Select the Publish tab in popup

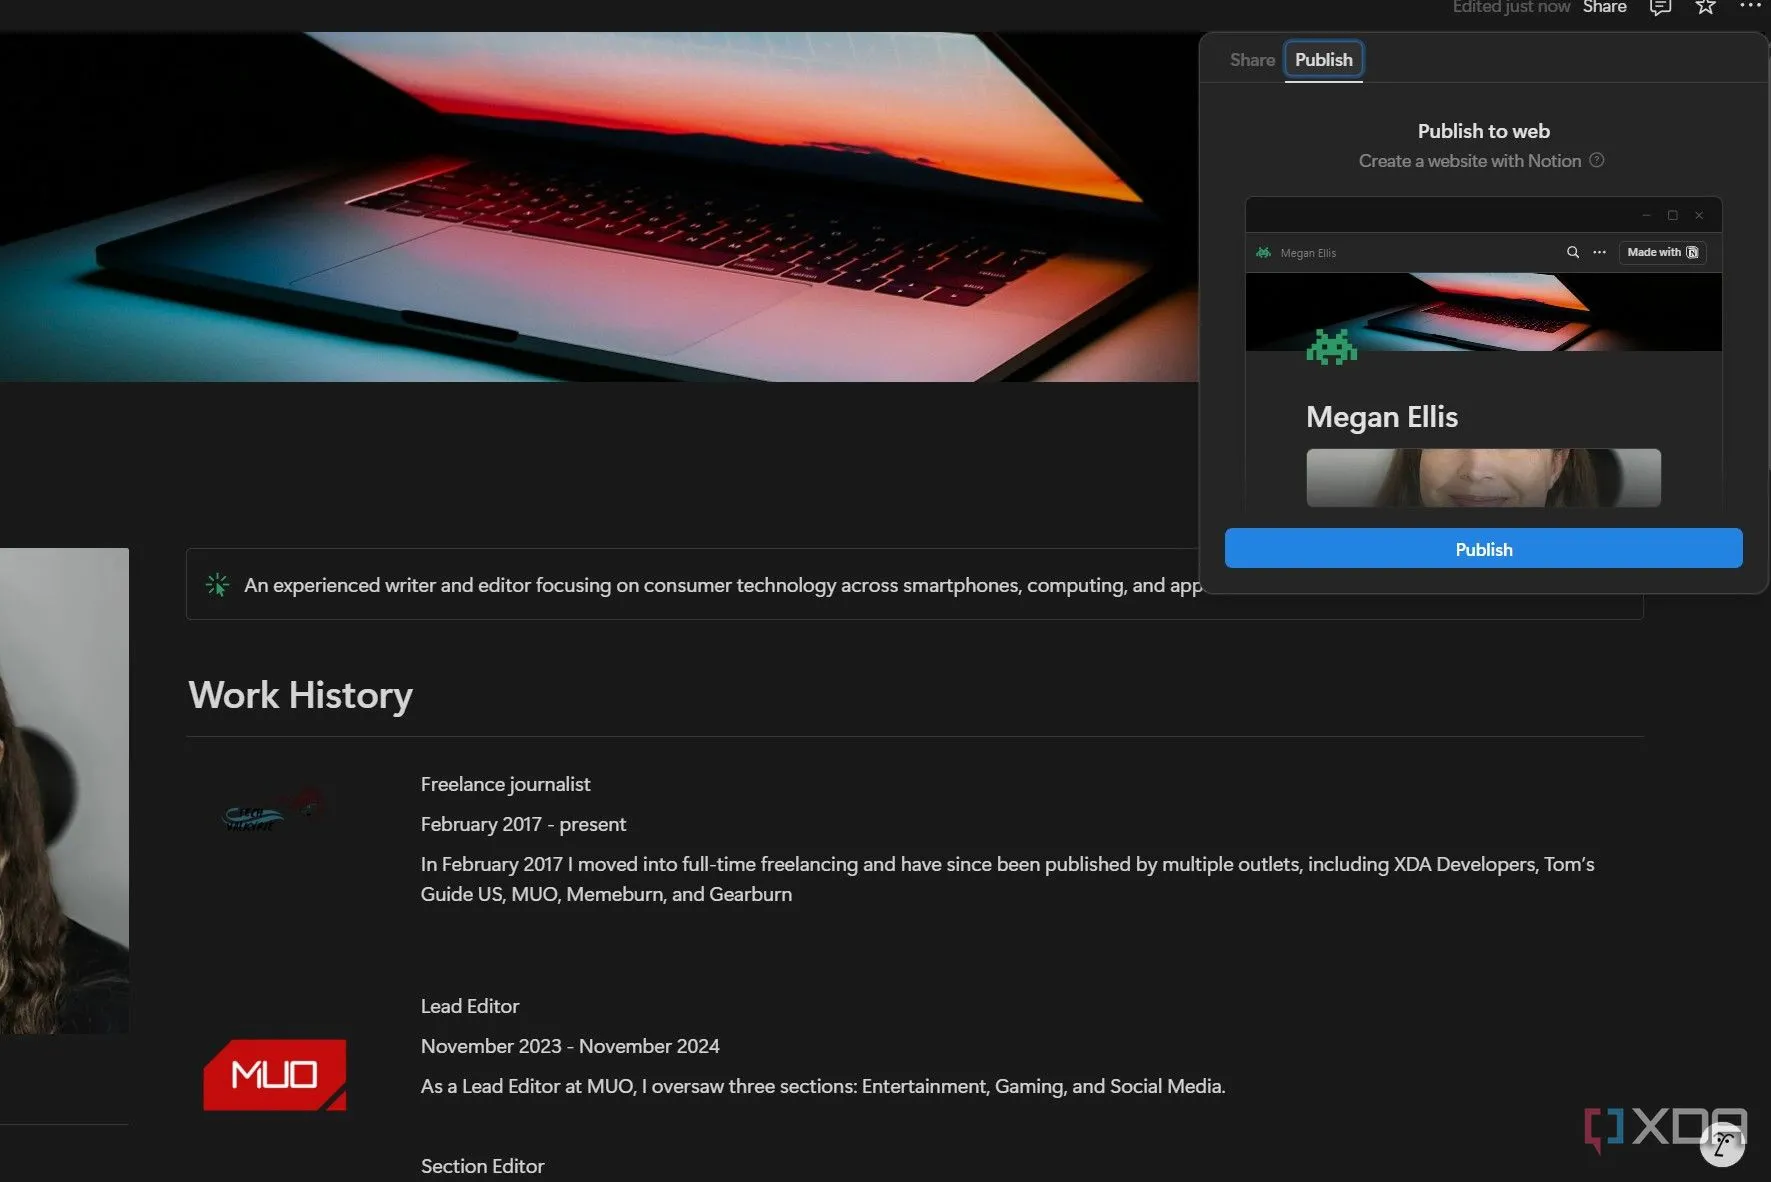coord(1323,60)
